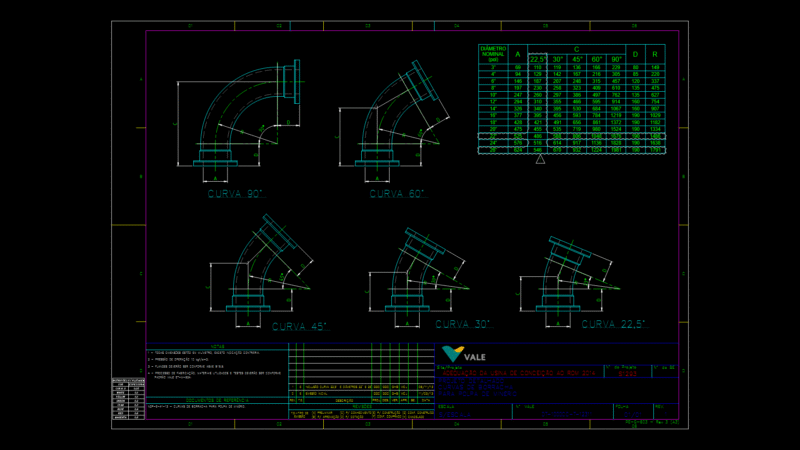The height and width of the screenshot is (450, 800).
Task: Click the D dimension on 90° elbow flange
Action: click(x=289, y=122)
